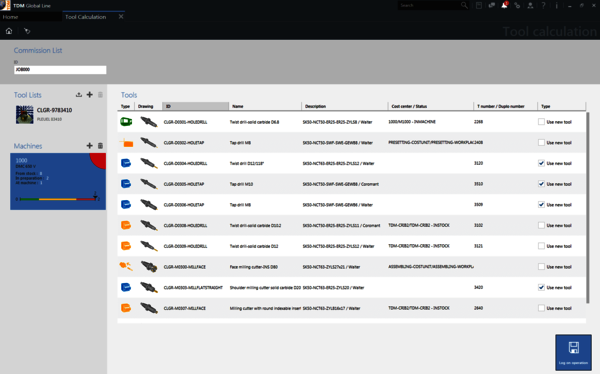Image resolution: width=600 pixels, height=374 pixels.
Task: Select ID text CLGR-D0306-HOLETAP
Action: (x=184, y=205)
